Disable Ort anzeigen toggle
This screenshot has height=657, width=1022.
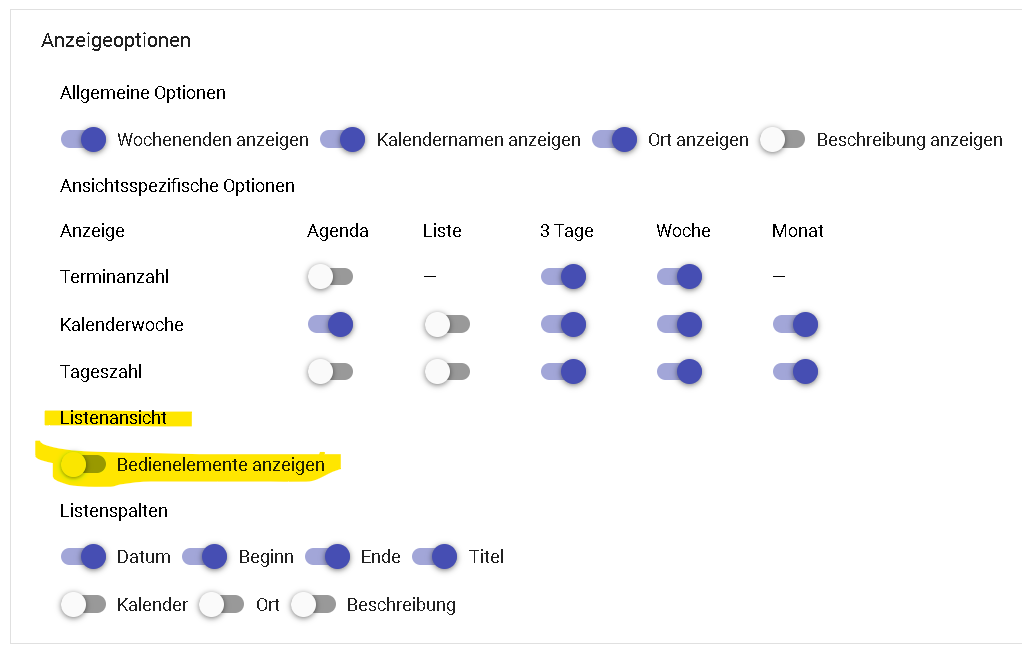click(x=615, y=139)
